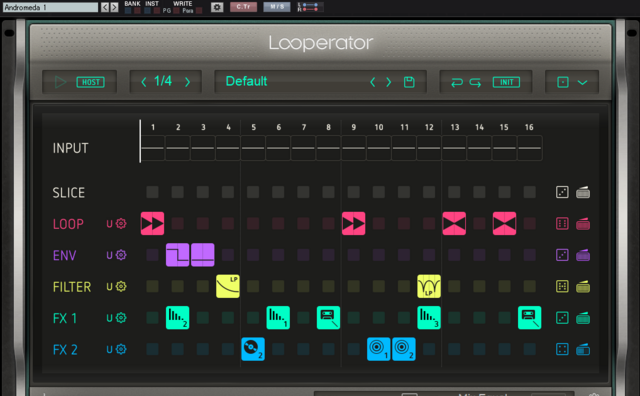640x396 pixels.
Task: Select the FX 1 tape block at step 8
Action: (328, 318)
